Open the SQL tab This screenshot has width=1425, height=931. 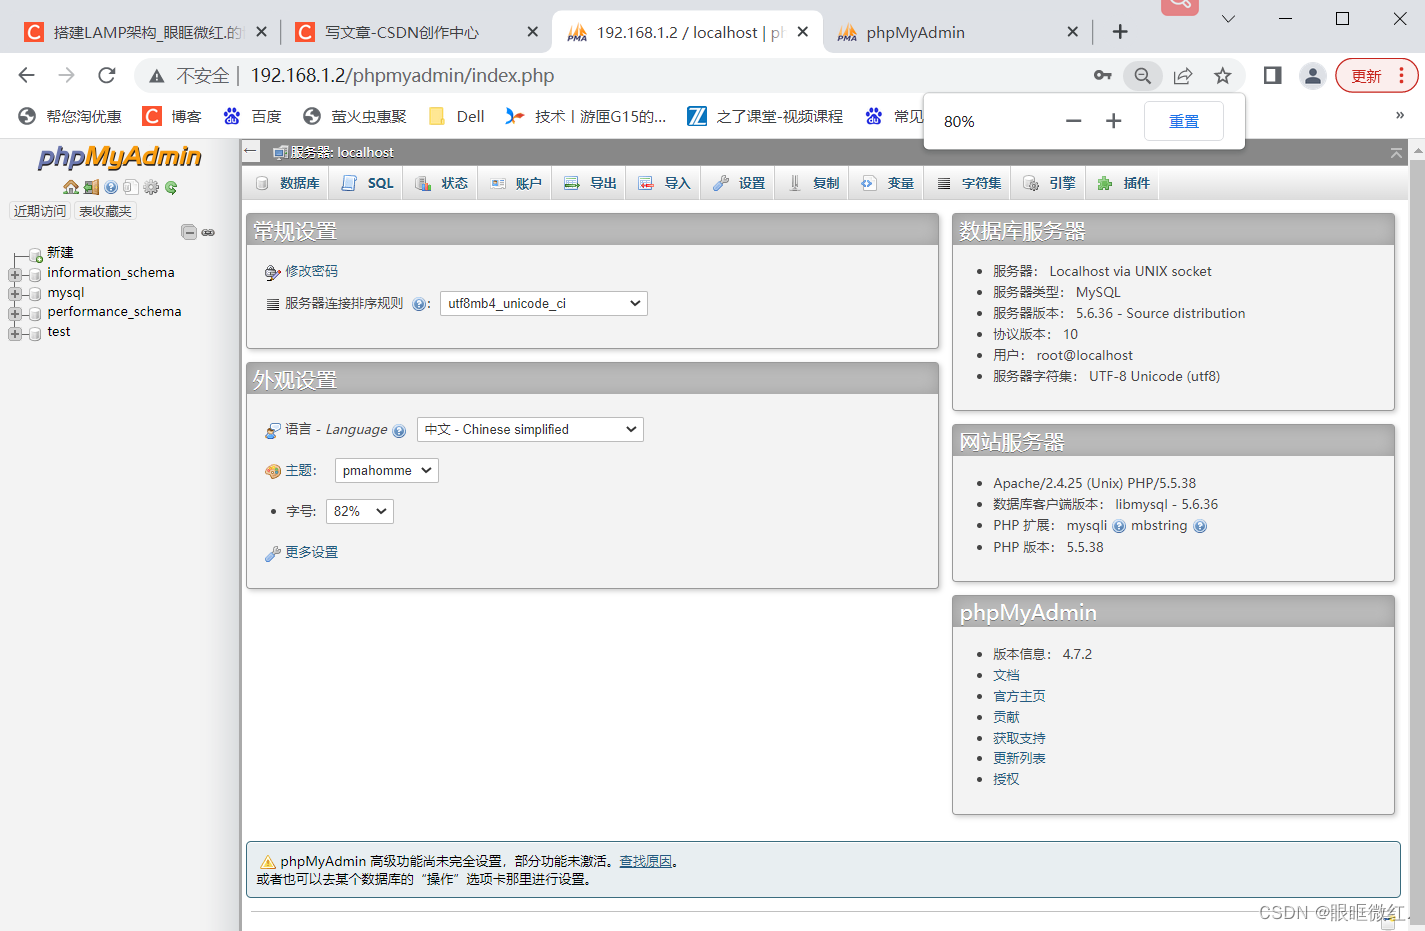point(367,183)
